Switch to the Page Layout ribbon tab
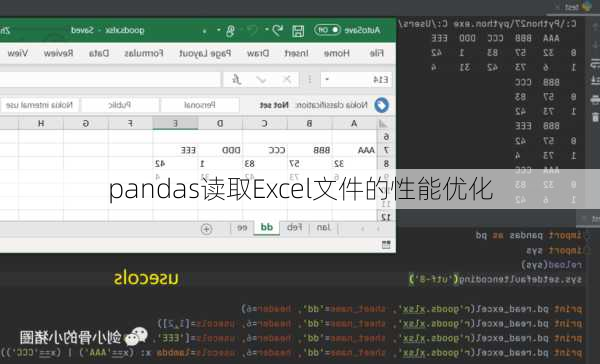Viewport: 600px width, 364px height. click(x=205, y=53)
